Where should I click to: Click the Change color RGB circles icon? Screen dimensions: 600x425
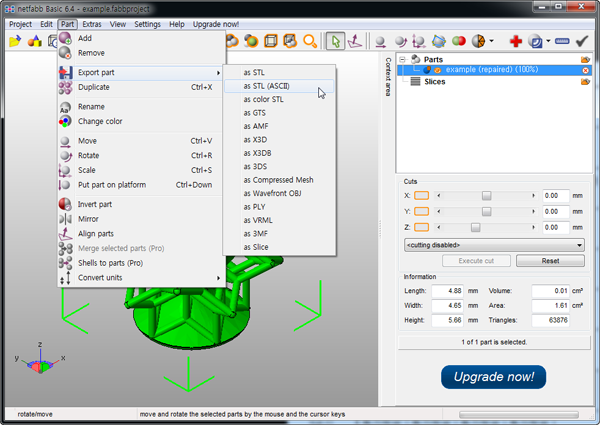click(x=65, y=121)
